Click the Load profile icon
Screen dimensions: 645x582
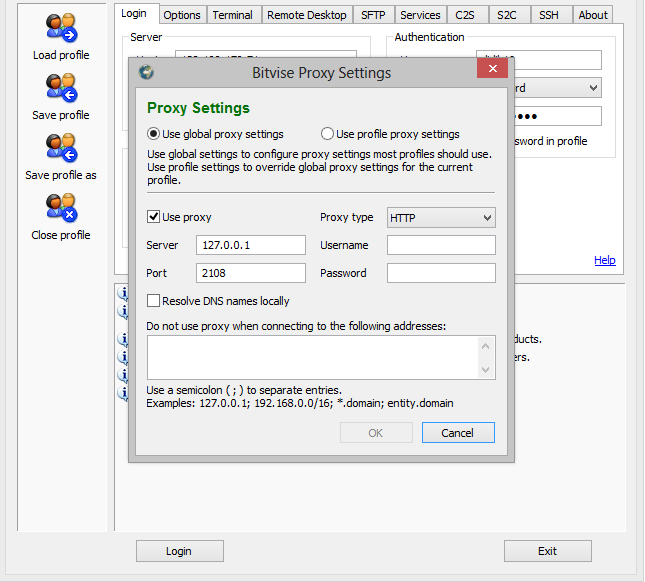[x=61, y=28]
